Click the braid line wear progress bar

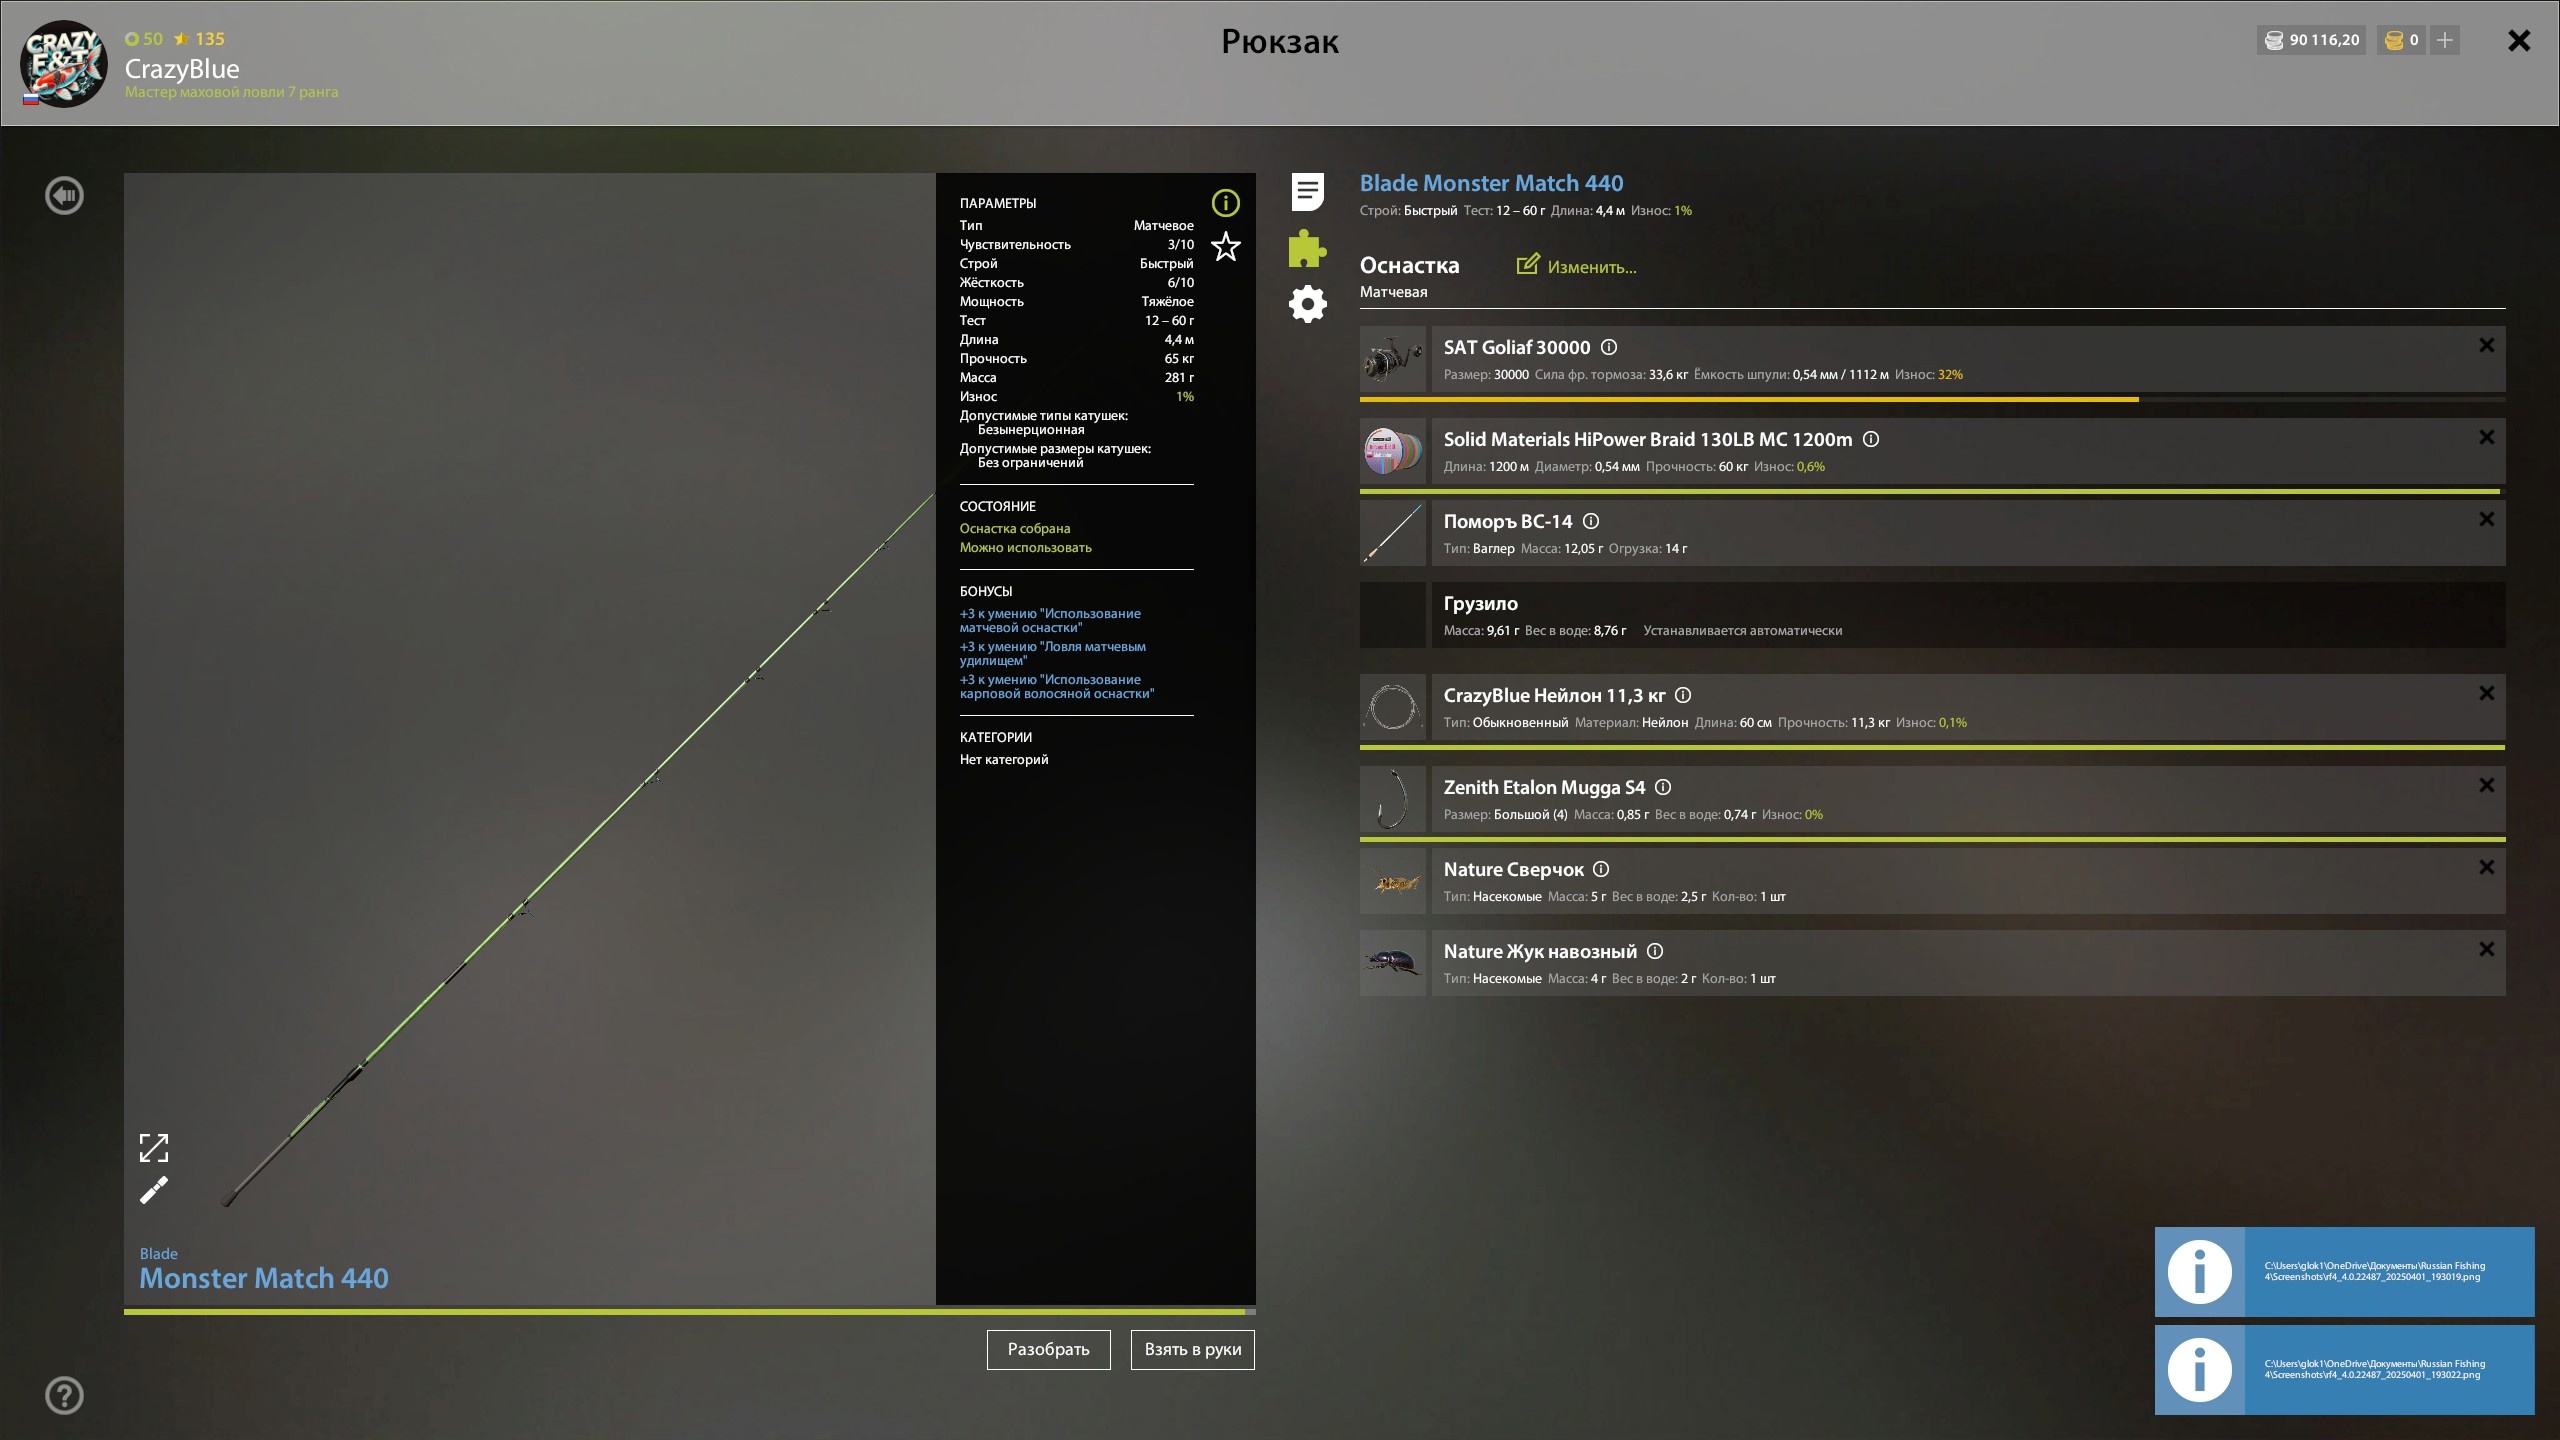tap(1933, 491)
